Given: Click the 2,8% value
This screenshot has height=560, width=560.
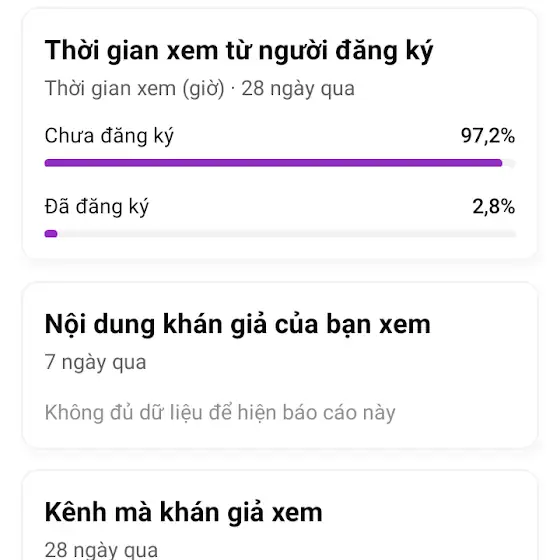Looking at the screenshot, I should 494,206.
